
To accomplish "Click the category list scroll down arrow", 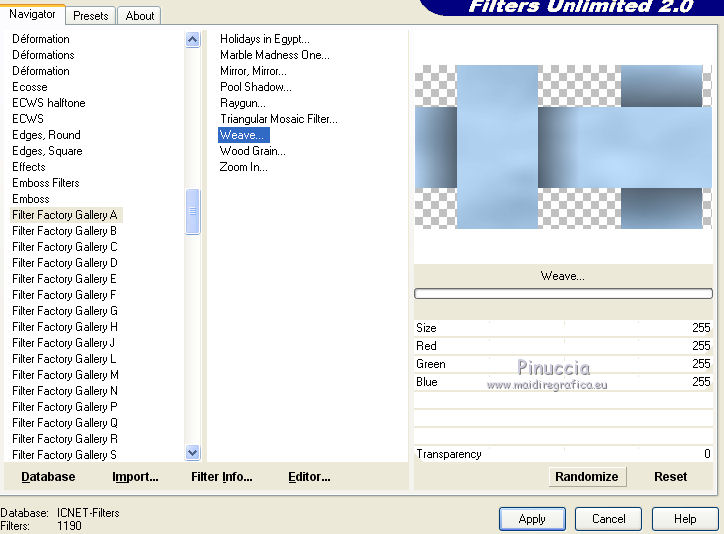I will (193, 453).
